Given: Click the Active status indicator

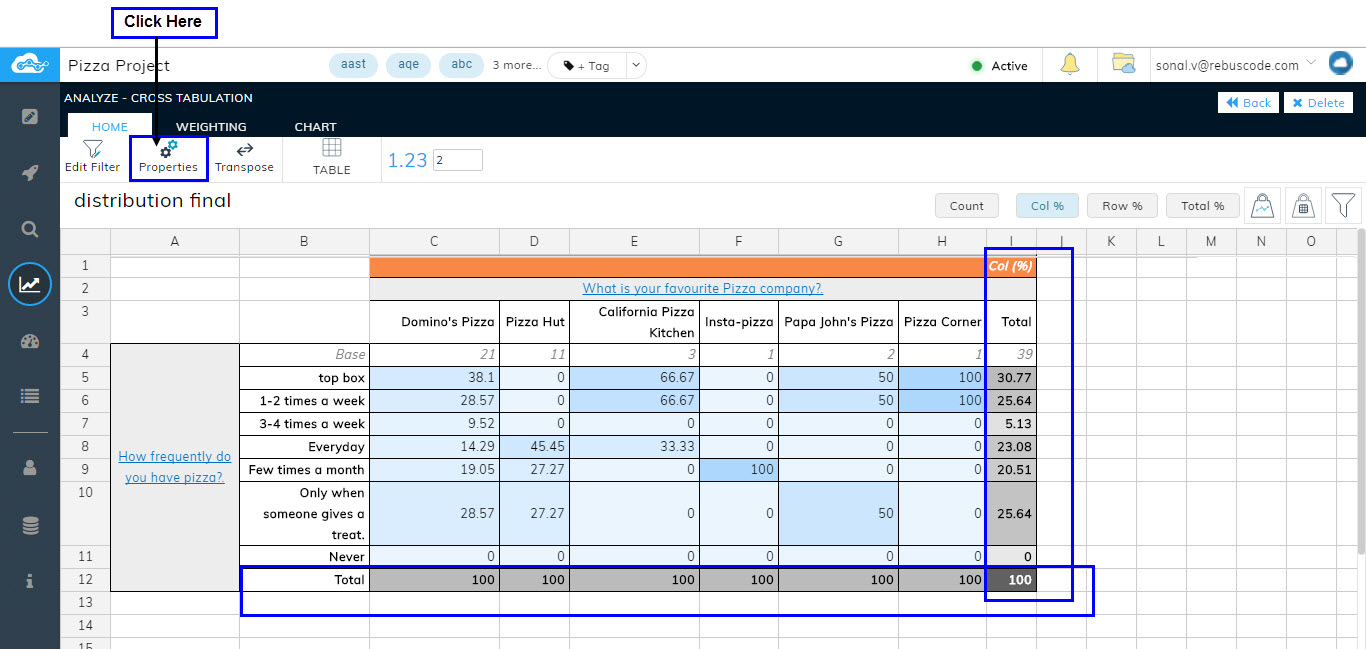Looking at the screenshot, I should [999, 66].
